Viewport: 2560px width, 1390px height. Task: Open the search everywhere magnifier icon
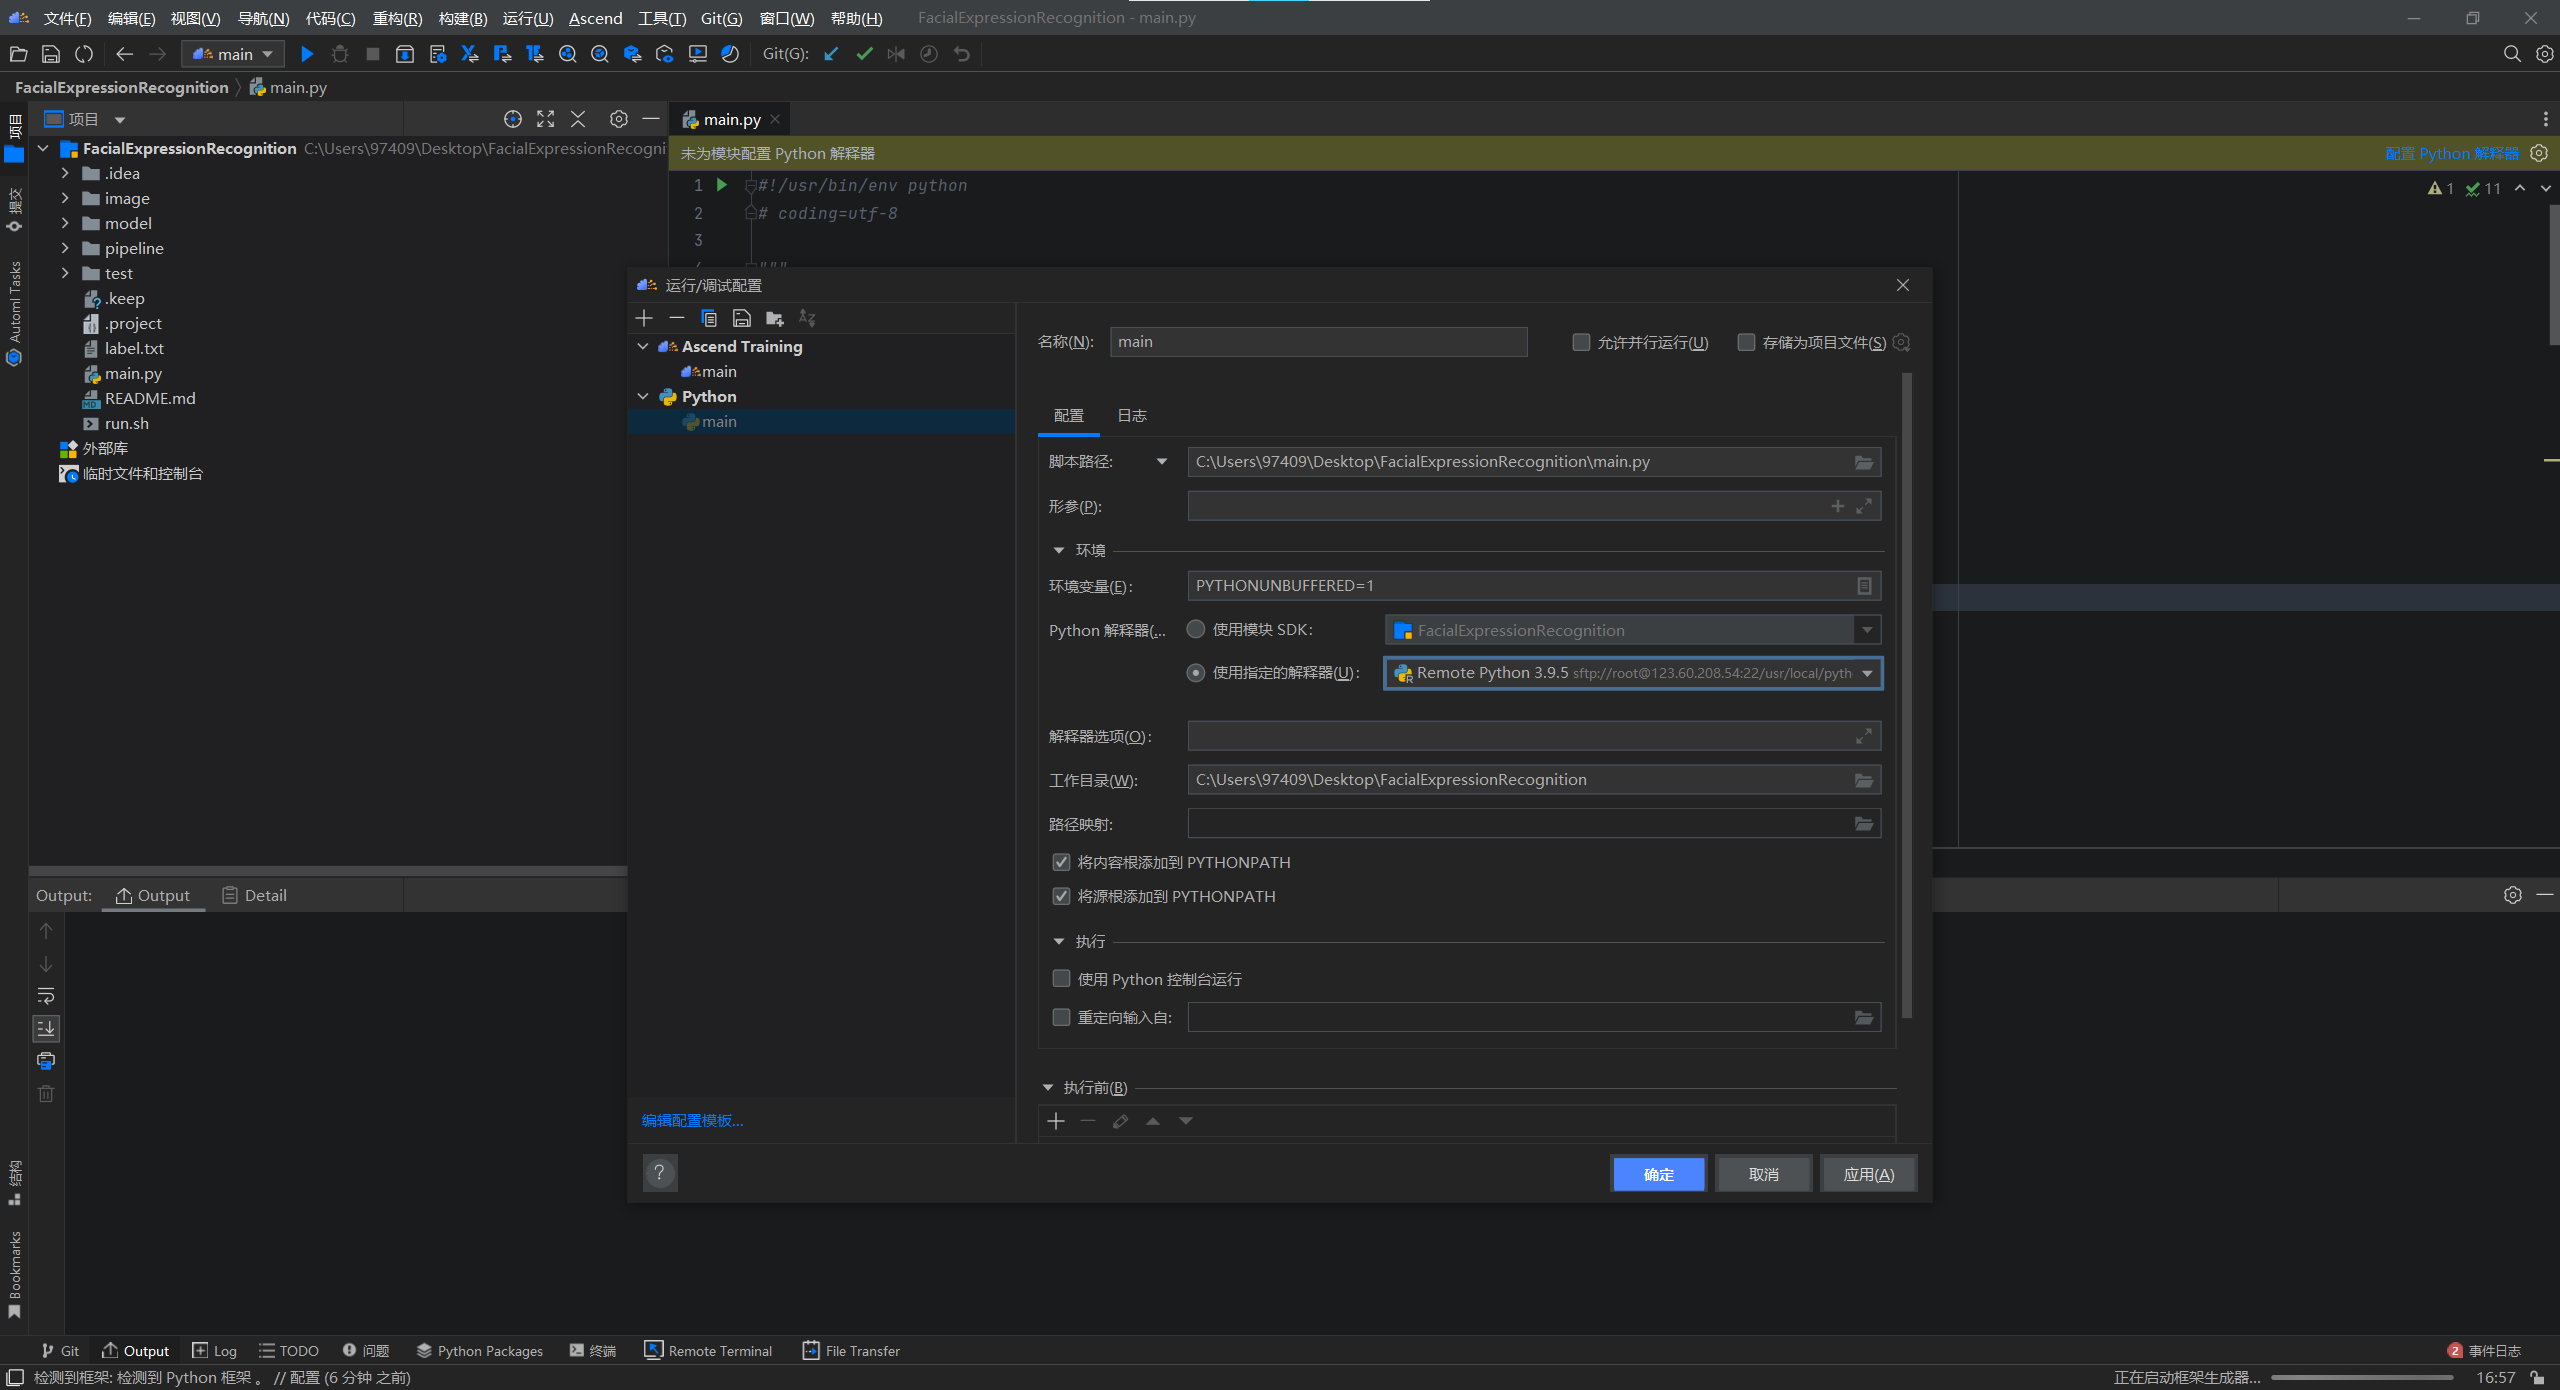(x=2512, y=54)
